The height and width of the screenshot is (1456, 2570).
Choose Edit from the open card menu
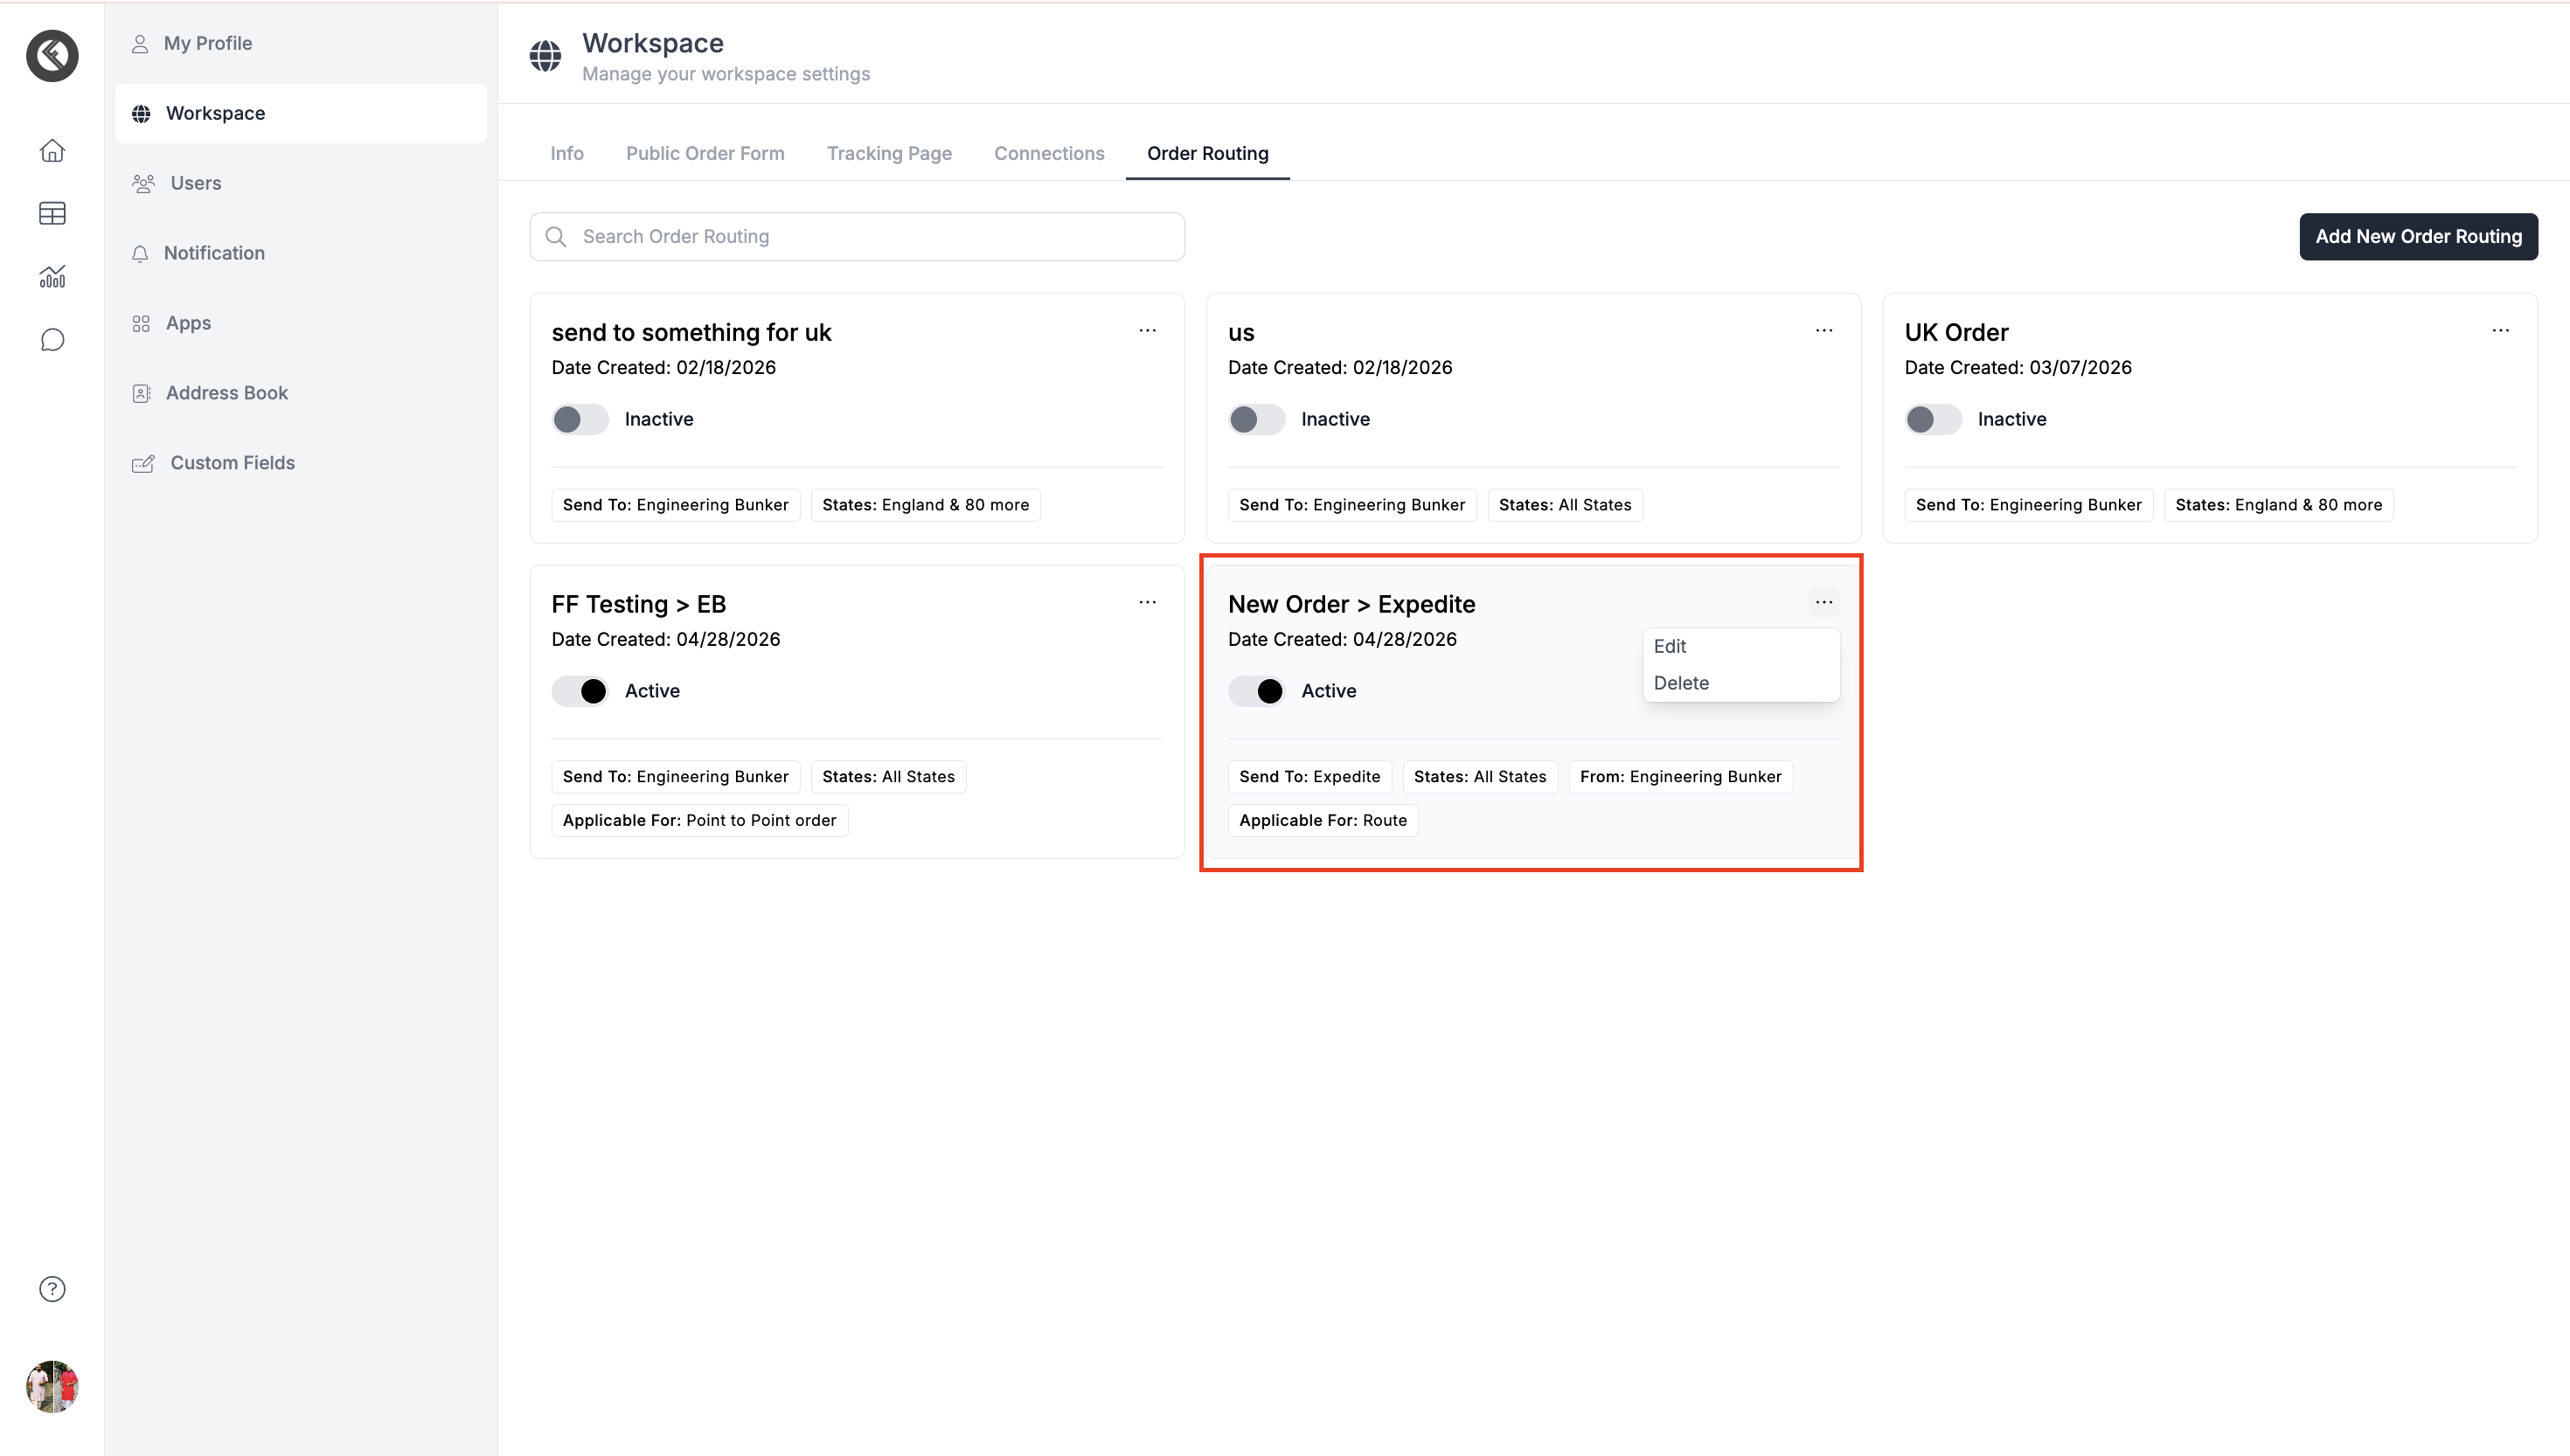[1670, 646]
